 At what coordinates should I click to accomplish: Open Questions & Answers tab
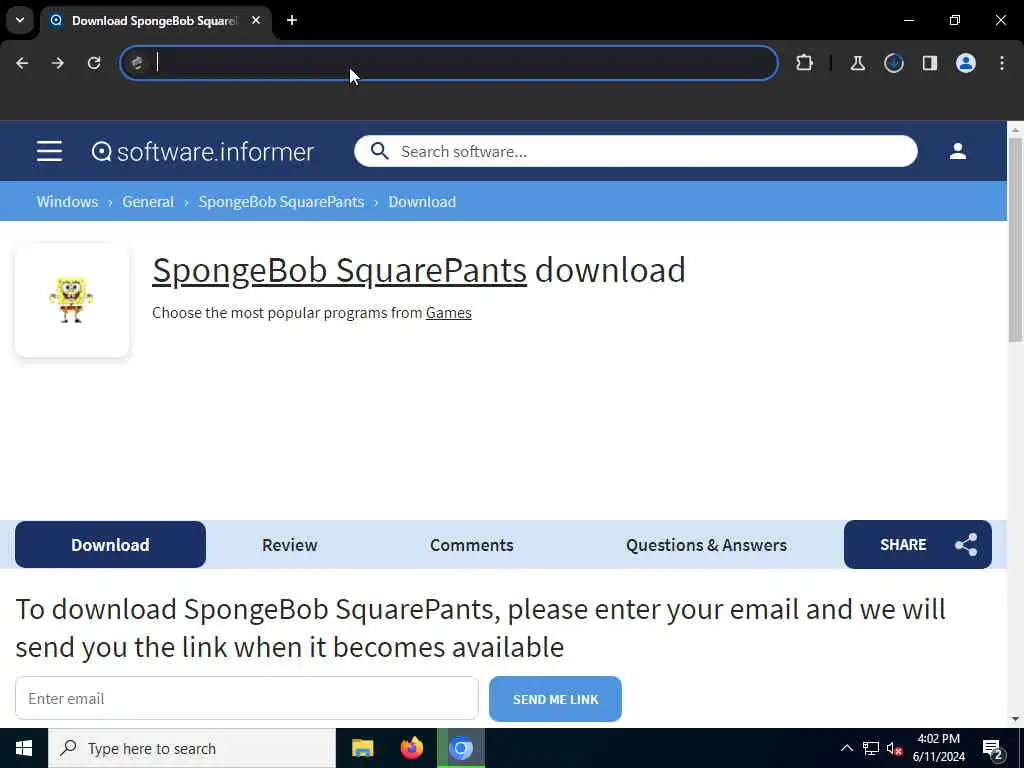[x=707, y=545]
